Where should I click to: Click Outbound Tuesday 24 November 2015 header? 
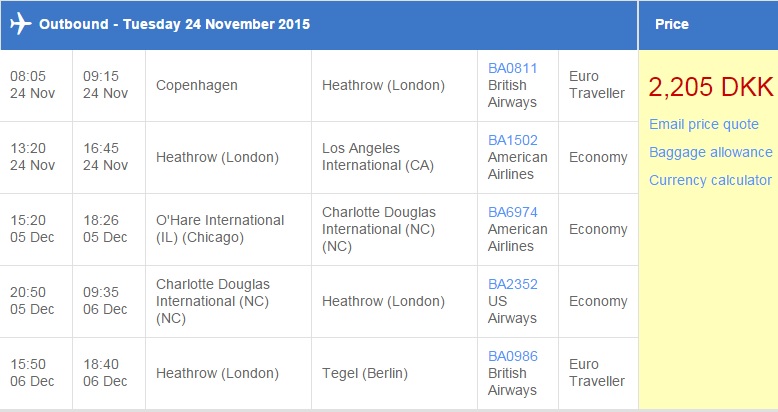click(174, 24)
